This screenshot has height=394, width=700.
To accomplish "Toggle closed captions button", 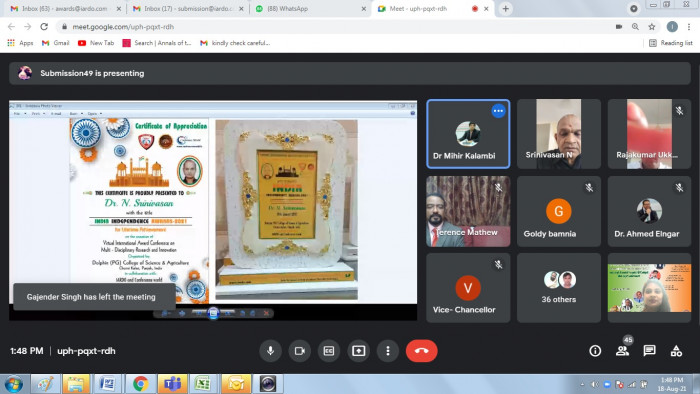I will [x=329, y=351].
